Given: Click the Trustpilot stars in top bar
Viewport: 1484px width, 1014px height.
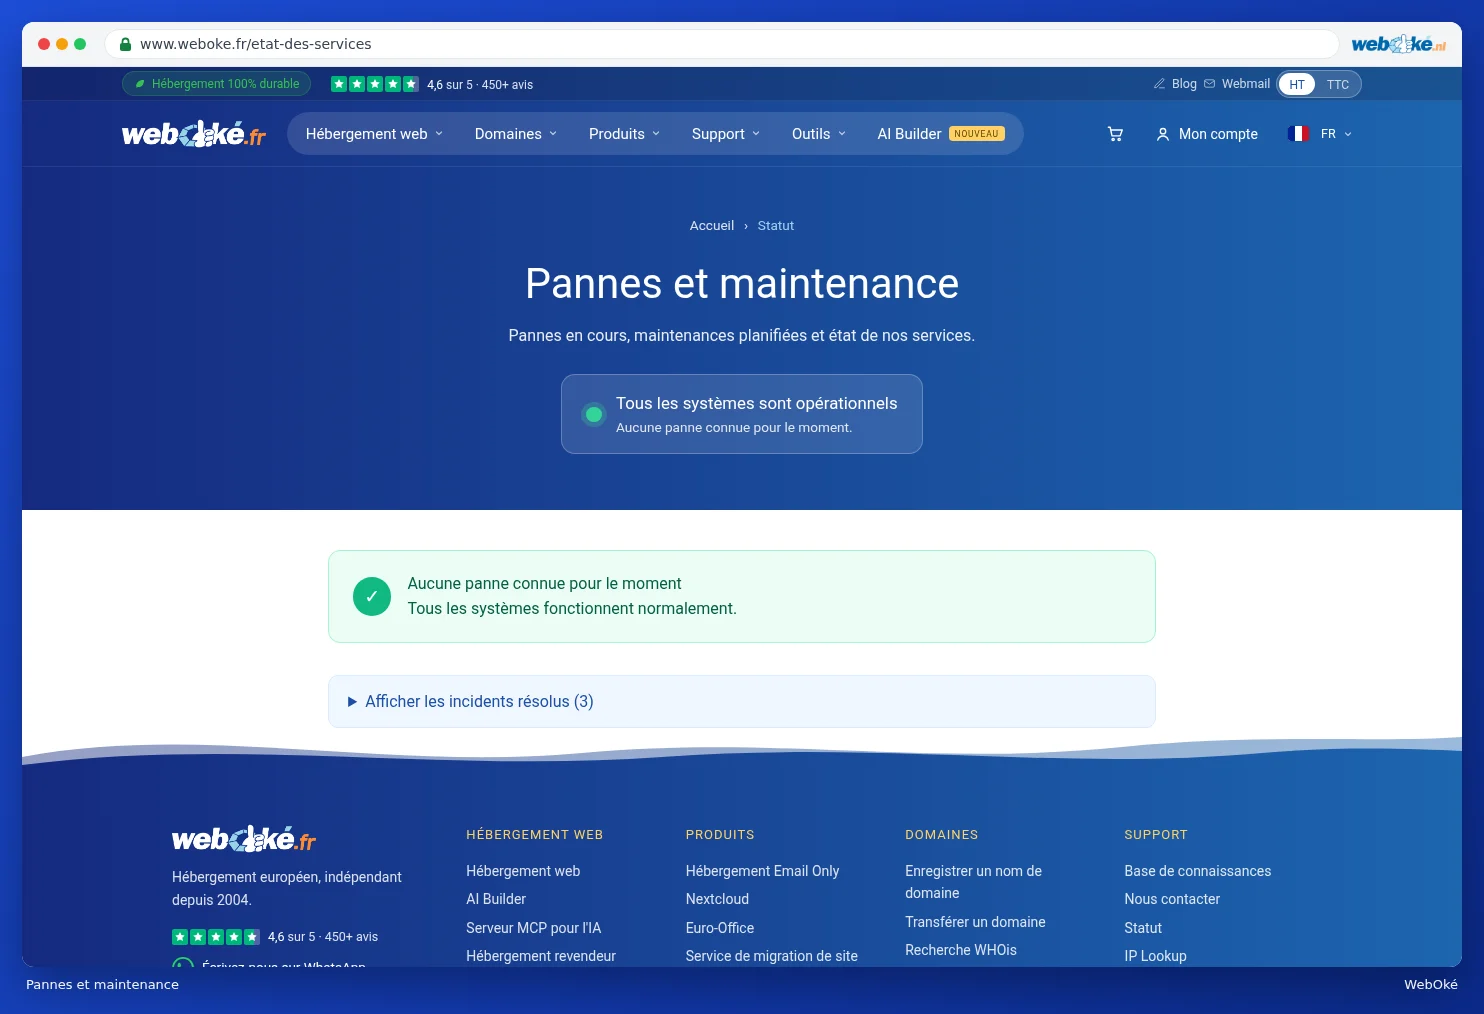Looking at the screenshot, I should tap(375, 84).
